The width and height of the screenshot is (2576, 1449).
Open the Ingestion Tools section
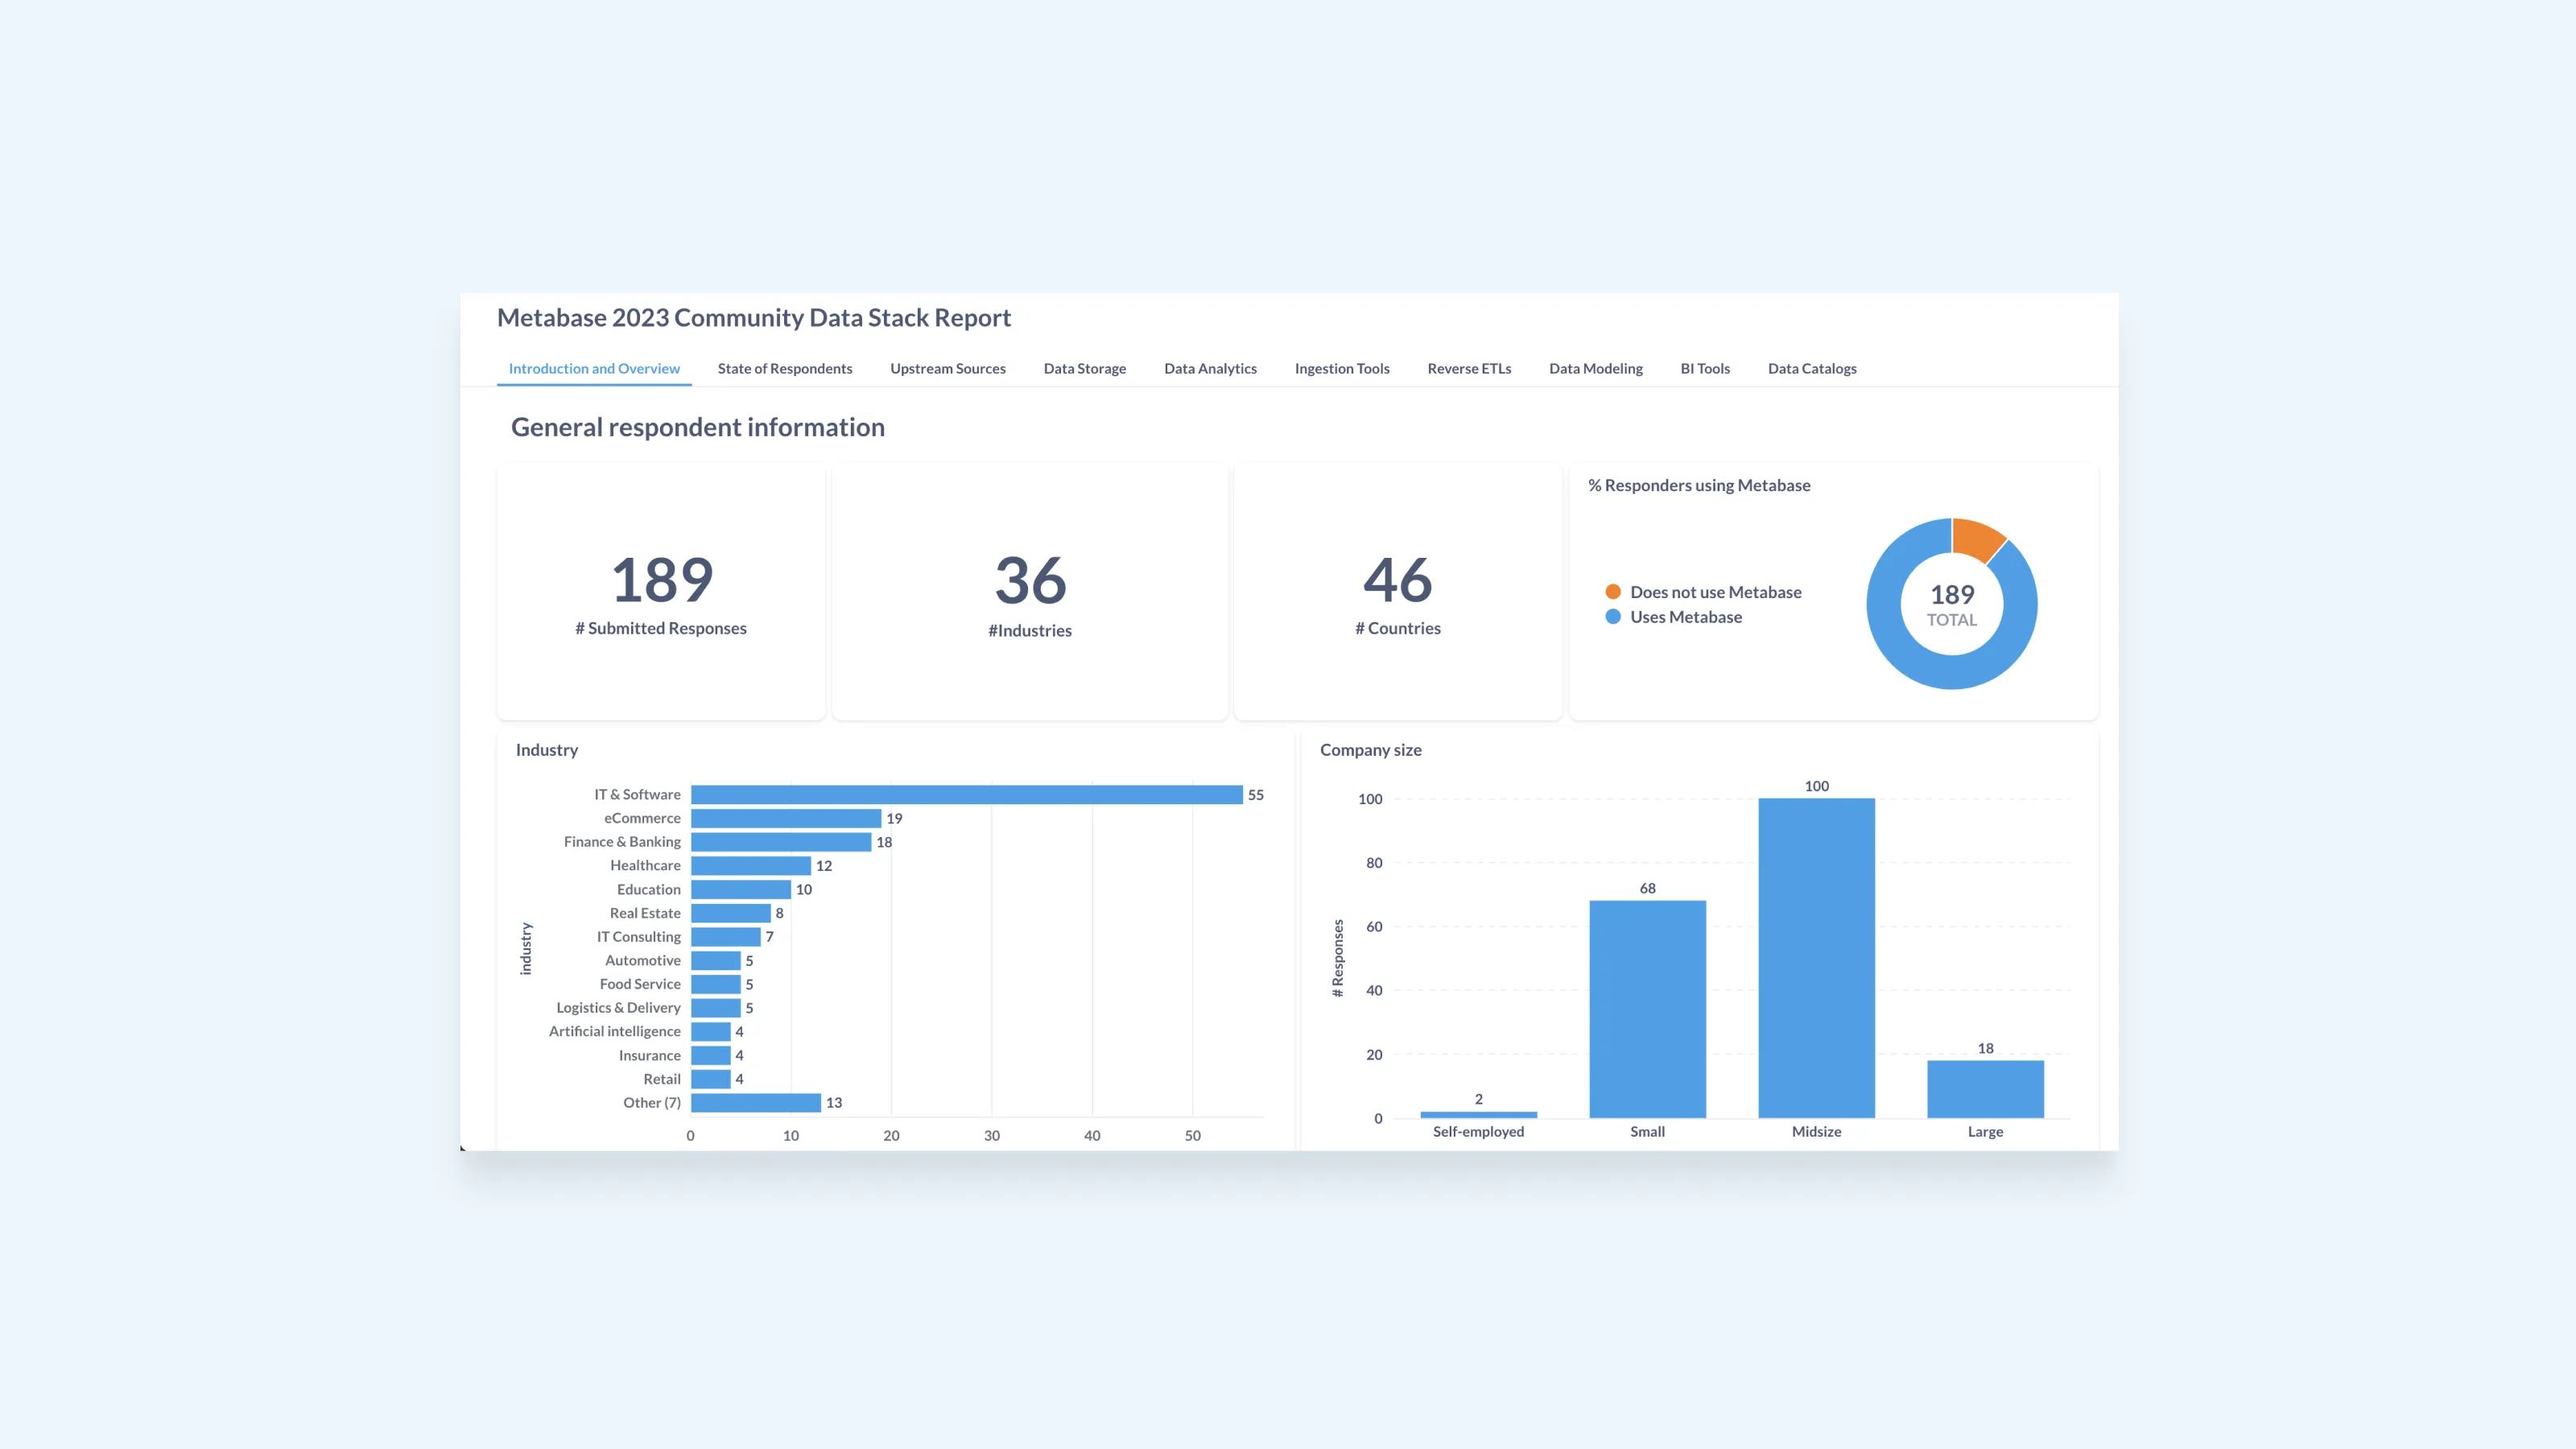pyautogui.click(x=1341, y=368)
